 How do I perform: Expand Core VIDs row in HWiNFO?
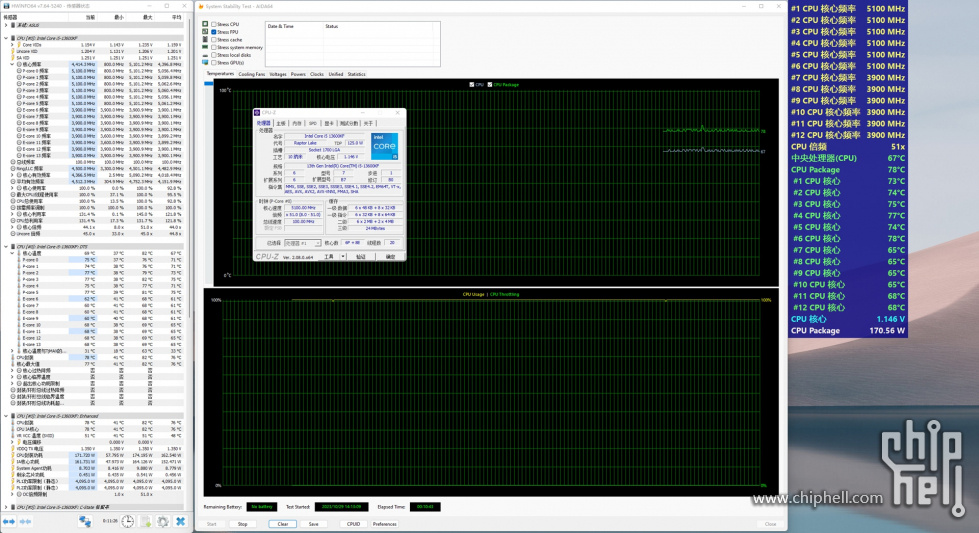[12, 45]
